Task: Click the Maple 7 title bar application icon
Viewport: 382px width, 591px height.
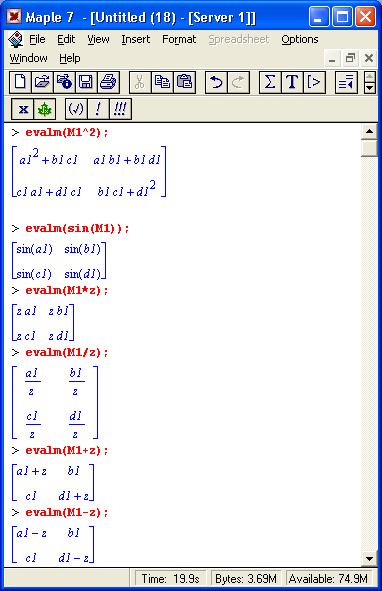Action: coord(14,17)
